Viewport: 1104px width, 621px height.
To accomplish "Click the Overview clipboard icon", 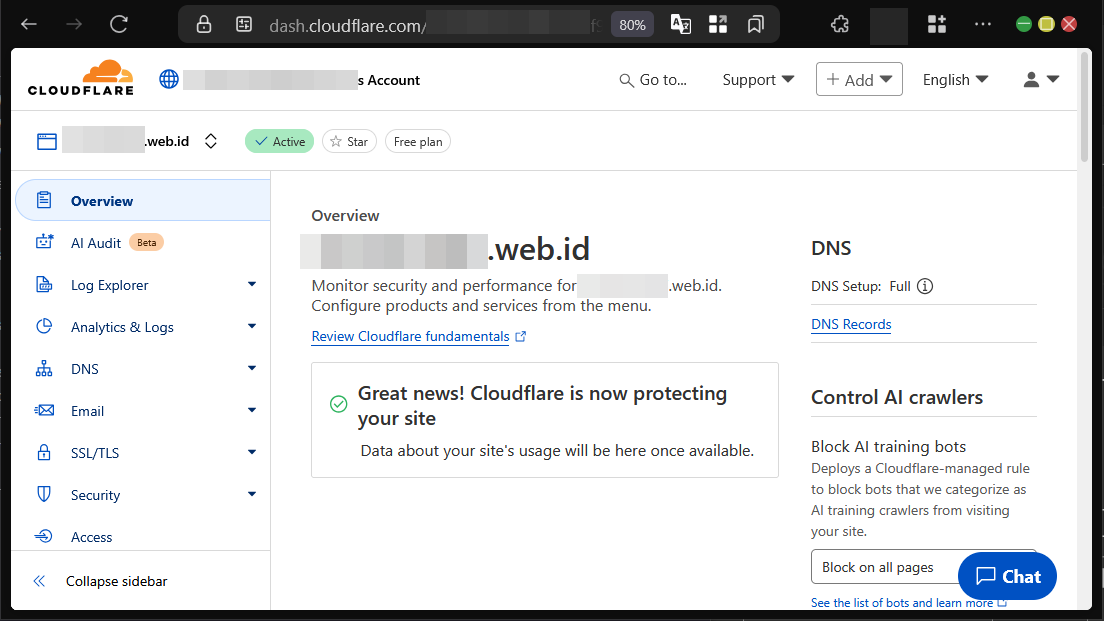I will (44, 200).
